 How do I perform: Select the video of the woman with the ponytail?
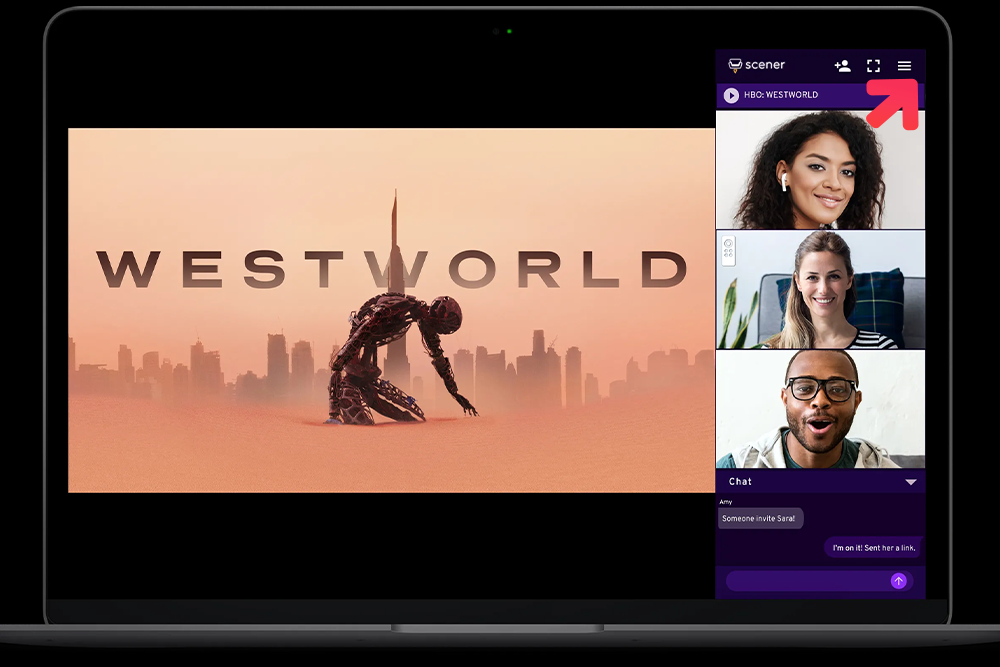click(x=820, y=290)
